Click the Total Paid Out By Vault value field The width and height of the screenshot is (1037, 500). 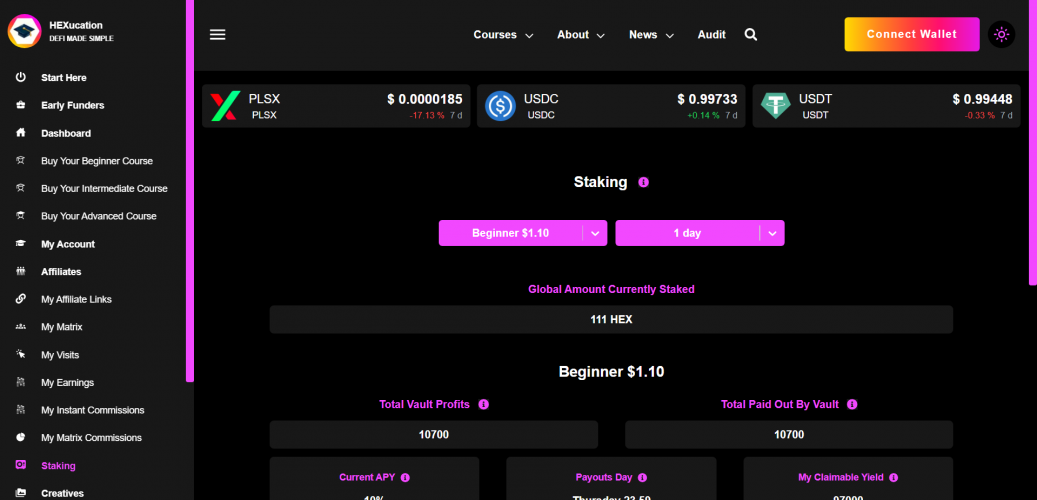click(x=789, y=435)
